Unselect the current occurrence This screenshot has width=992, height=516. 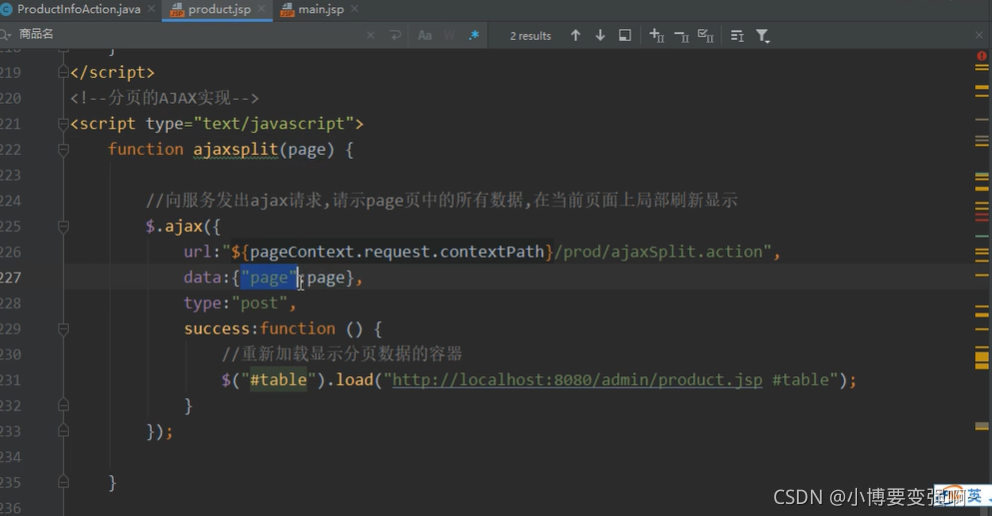(x=681, y=36)
